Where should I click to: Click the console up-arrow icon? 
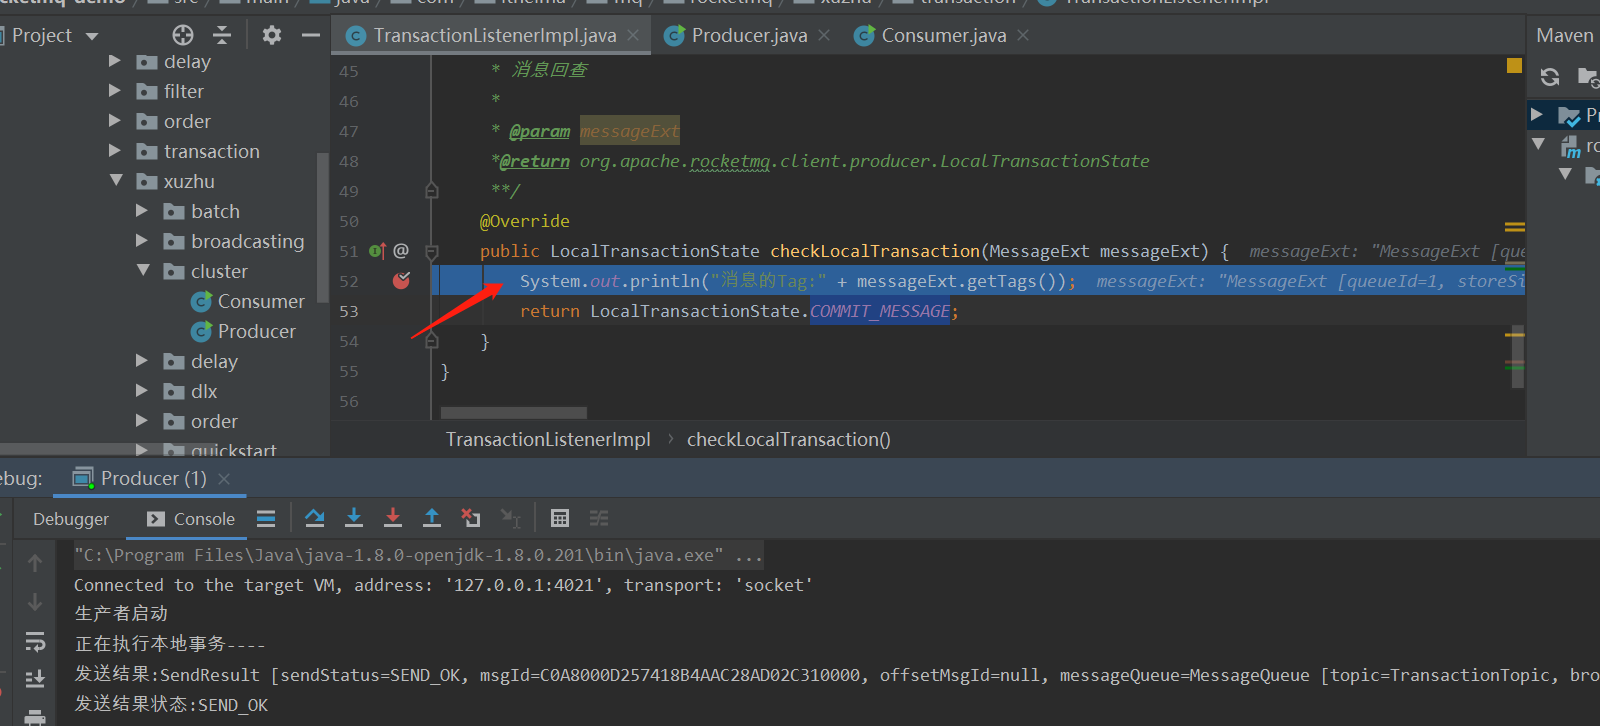pos(35,563)
